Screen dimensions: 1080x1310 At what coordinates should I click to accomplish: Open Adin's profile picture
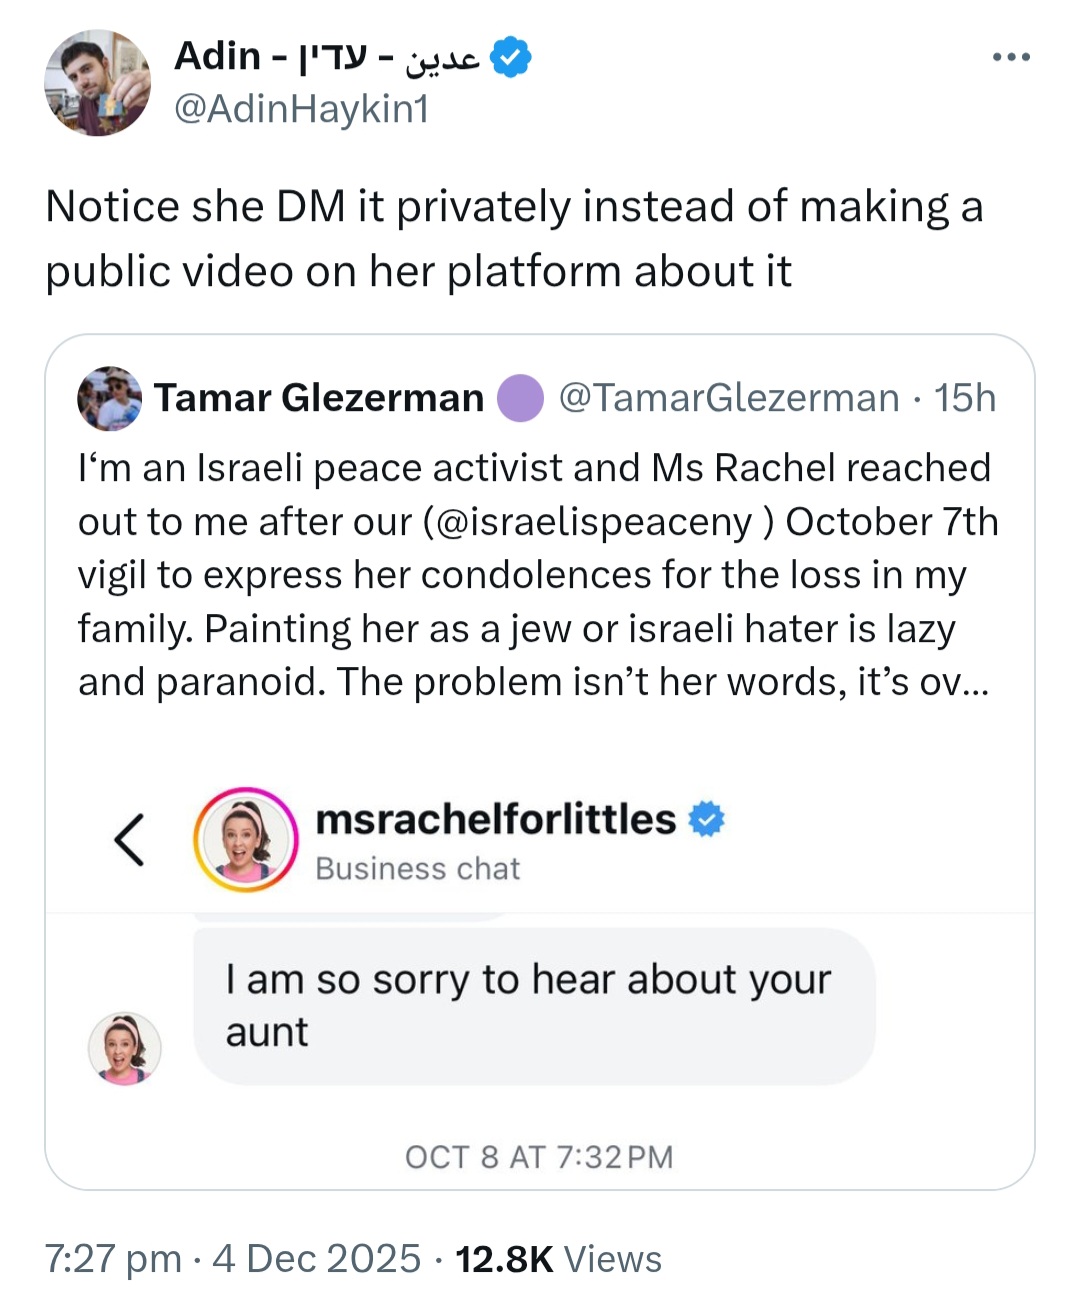(97, 83)
